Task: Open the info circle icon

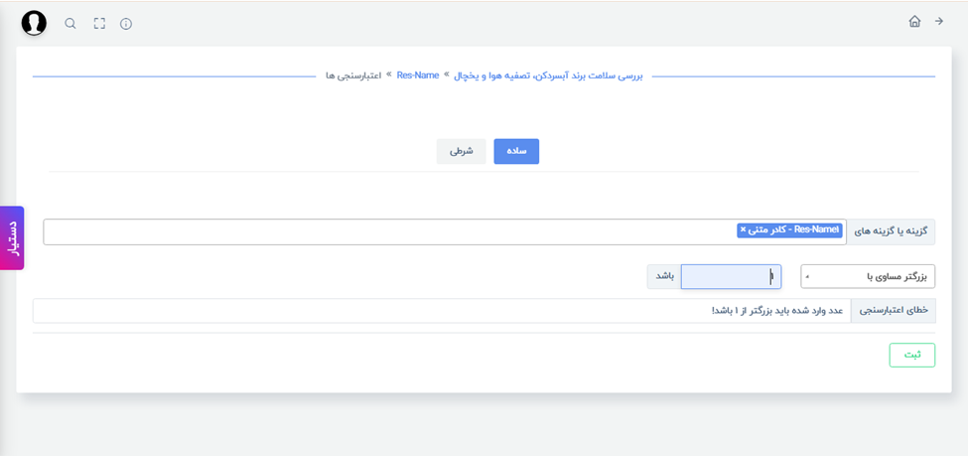Action: tap(126, 24)
